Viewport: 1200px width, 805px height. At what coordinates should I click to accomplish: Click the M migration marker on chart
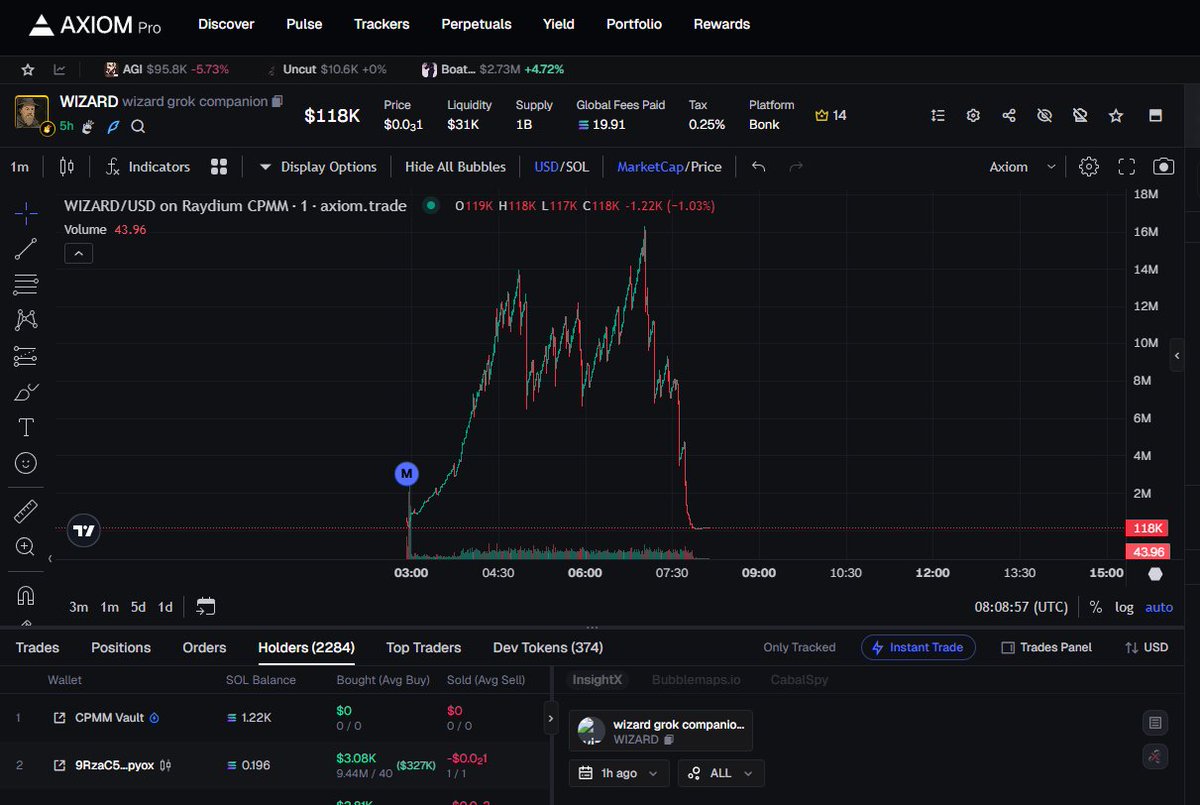coord(406,473)
